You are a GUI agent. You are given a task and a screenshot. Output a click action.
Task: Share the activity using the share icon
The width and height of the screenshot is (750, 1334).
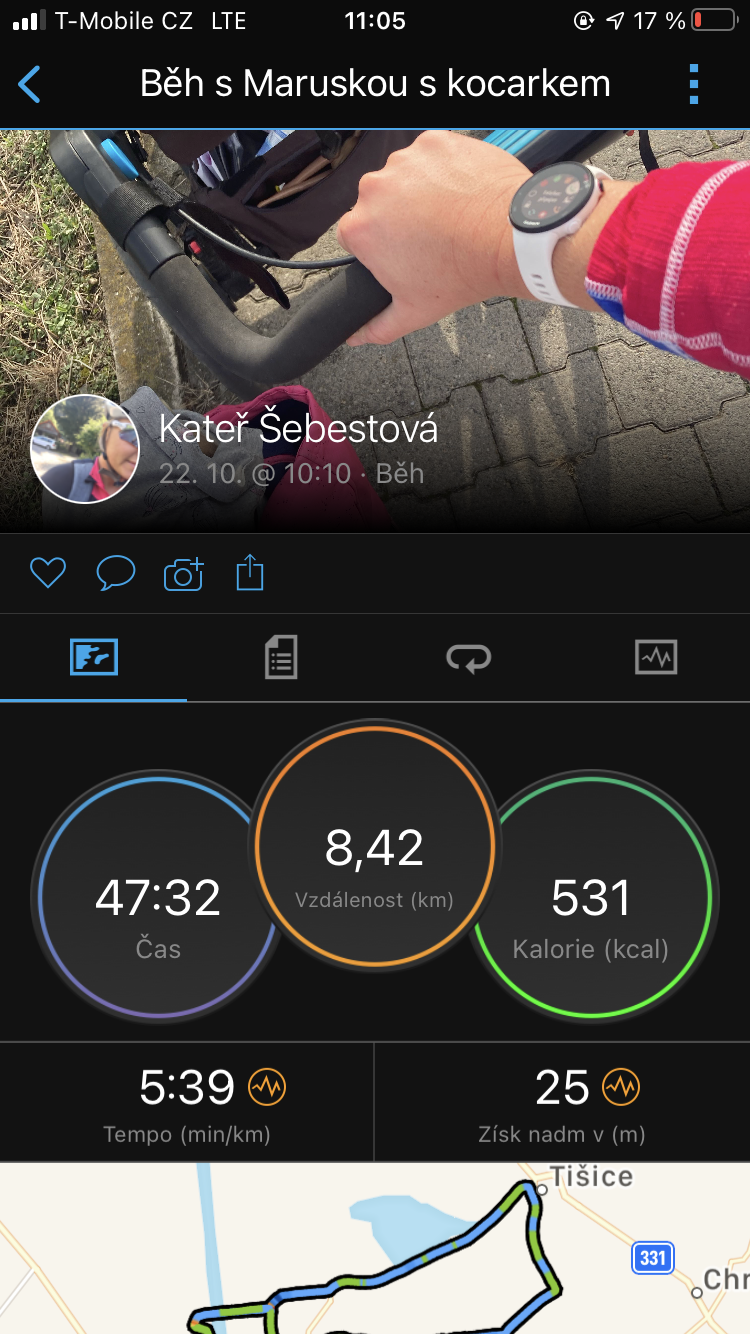point(250,573)
